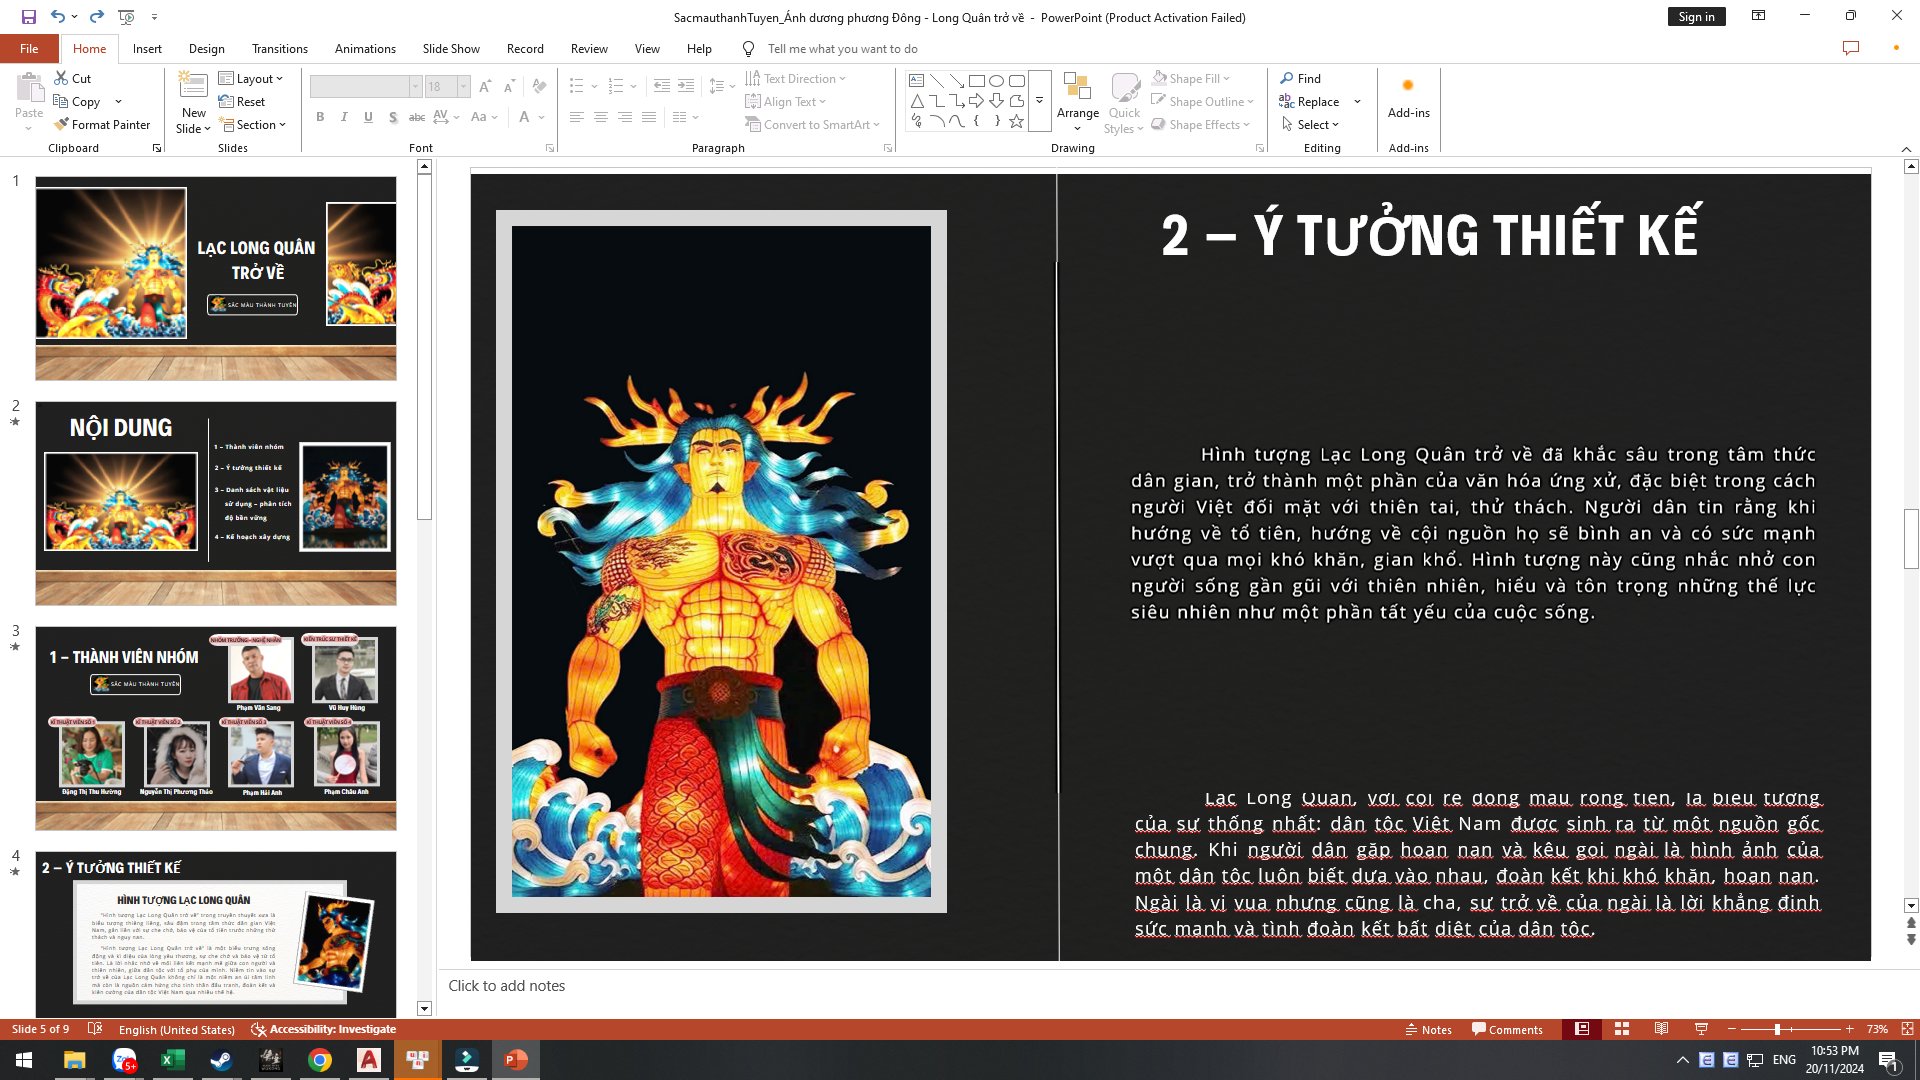
Task: Open the Transitions tab
Action: point(280,49)
